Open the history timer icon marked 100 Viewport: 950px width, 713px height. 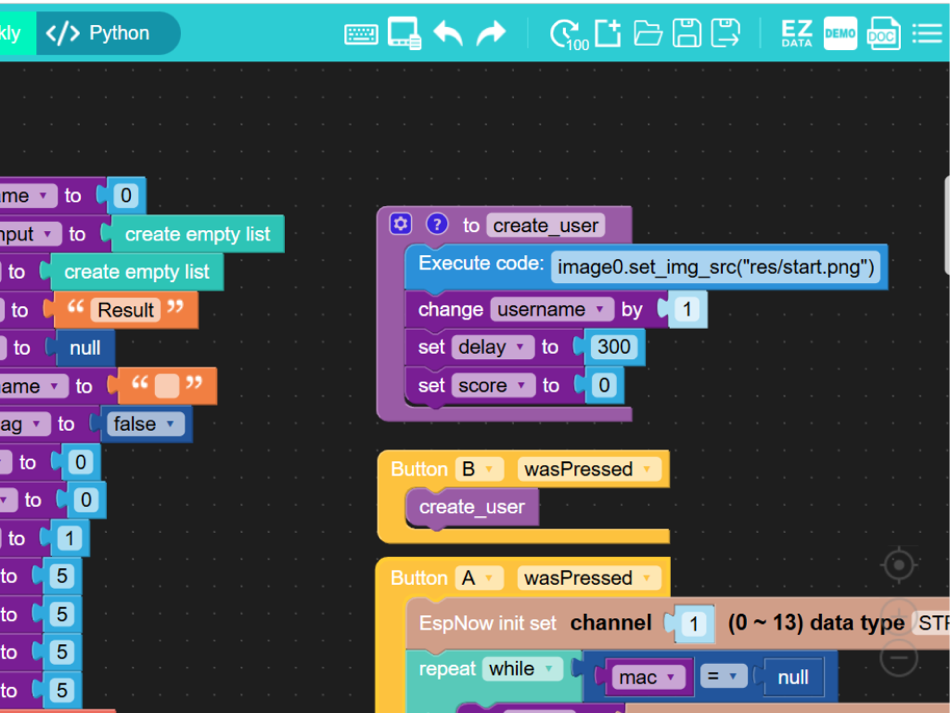click(568, 35)
